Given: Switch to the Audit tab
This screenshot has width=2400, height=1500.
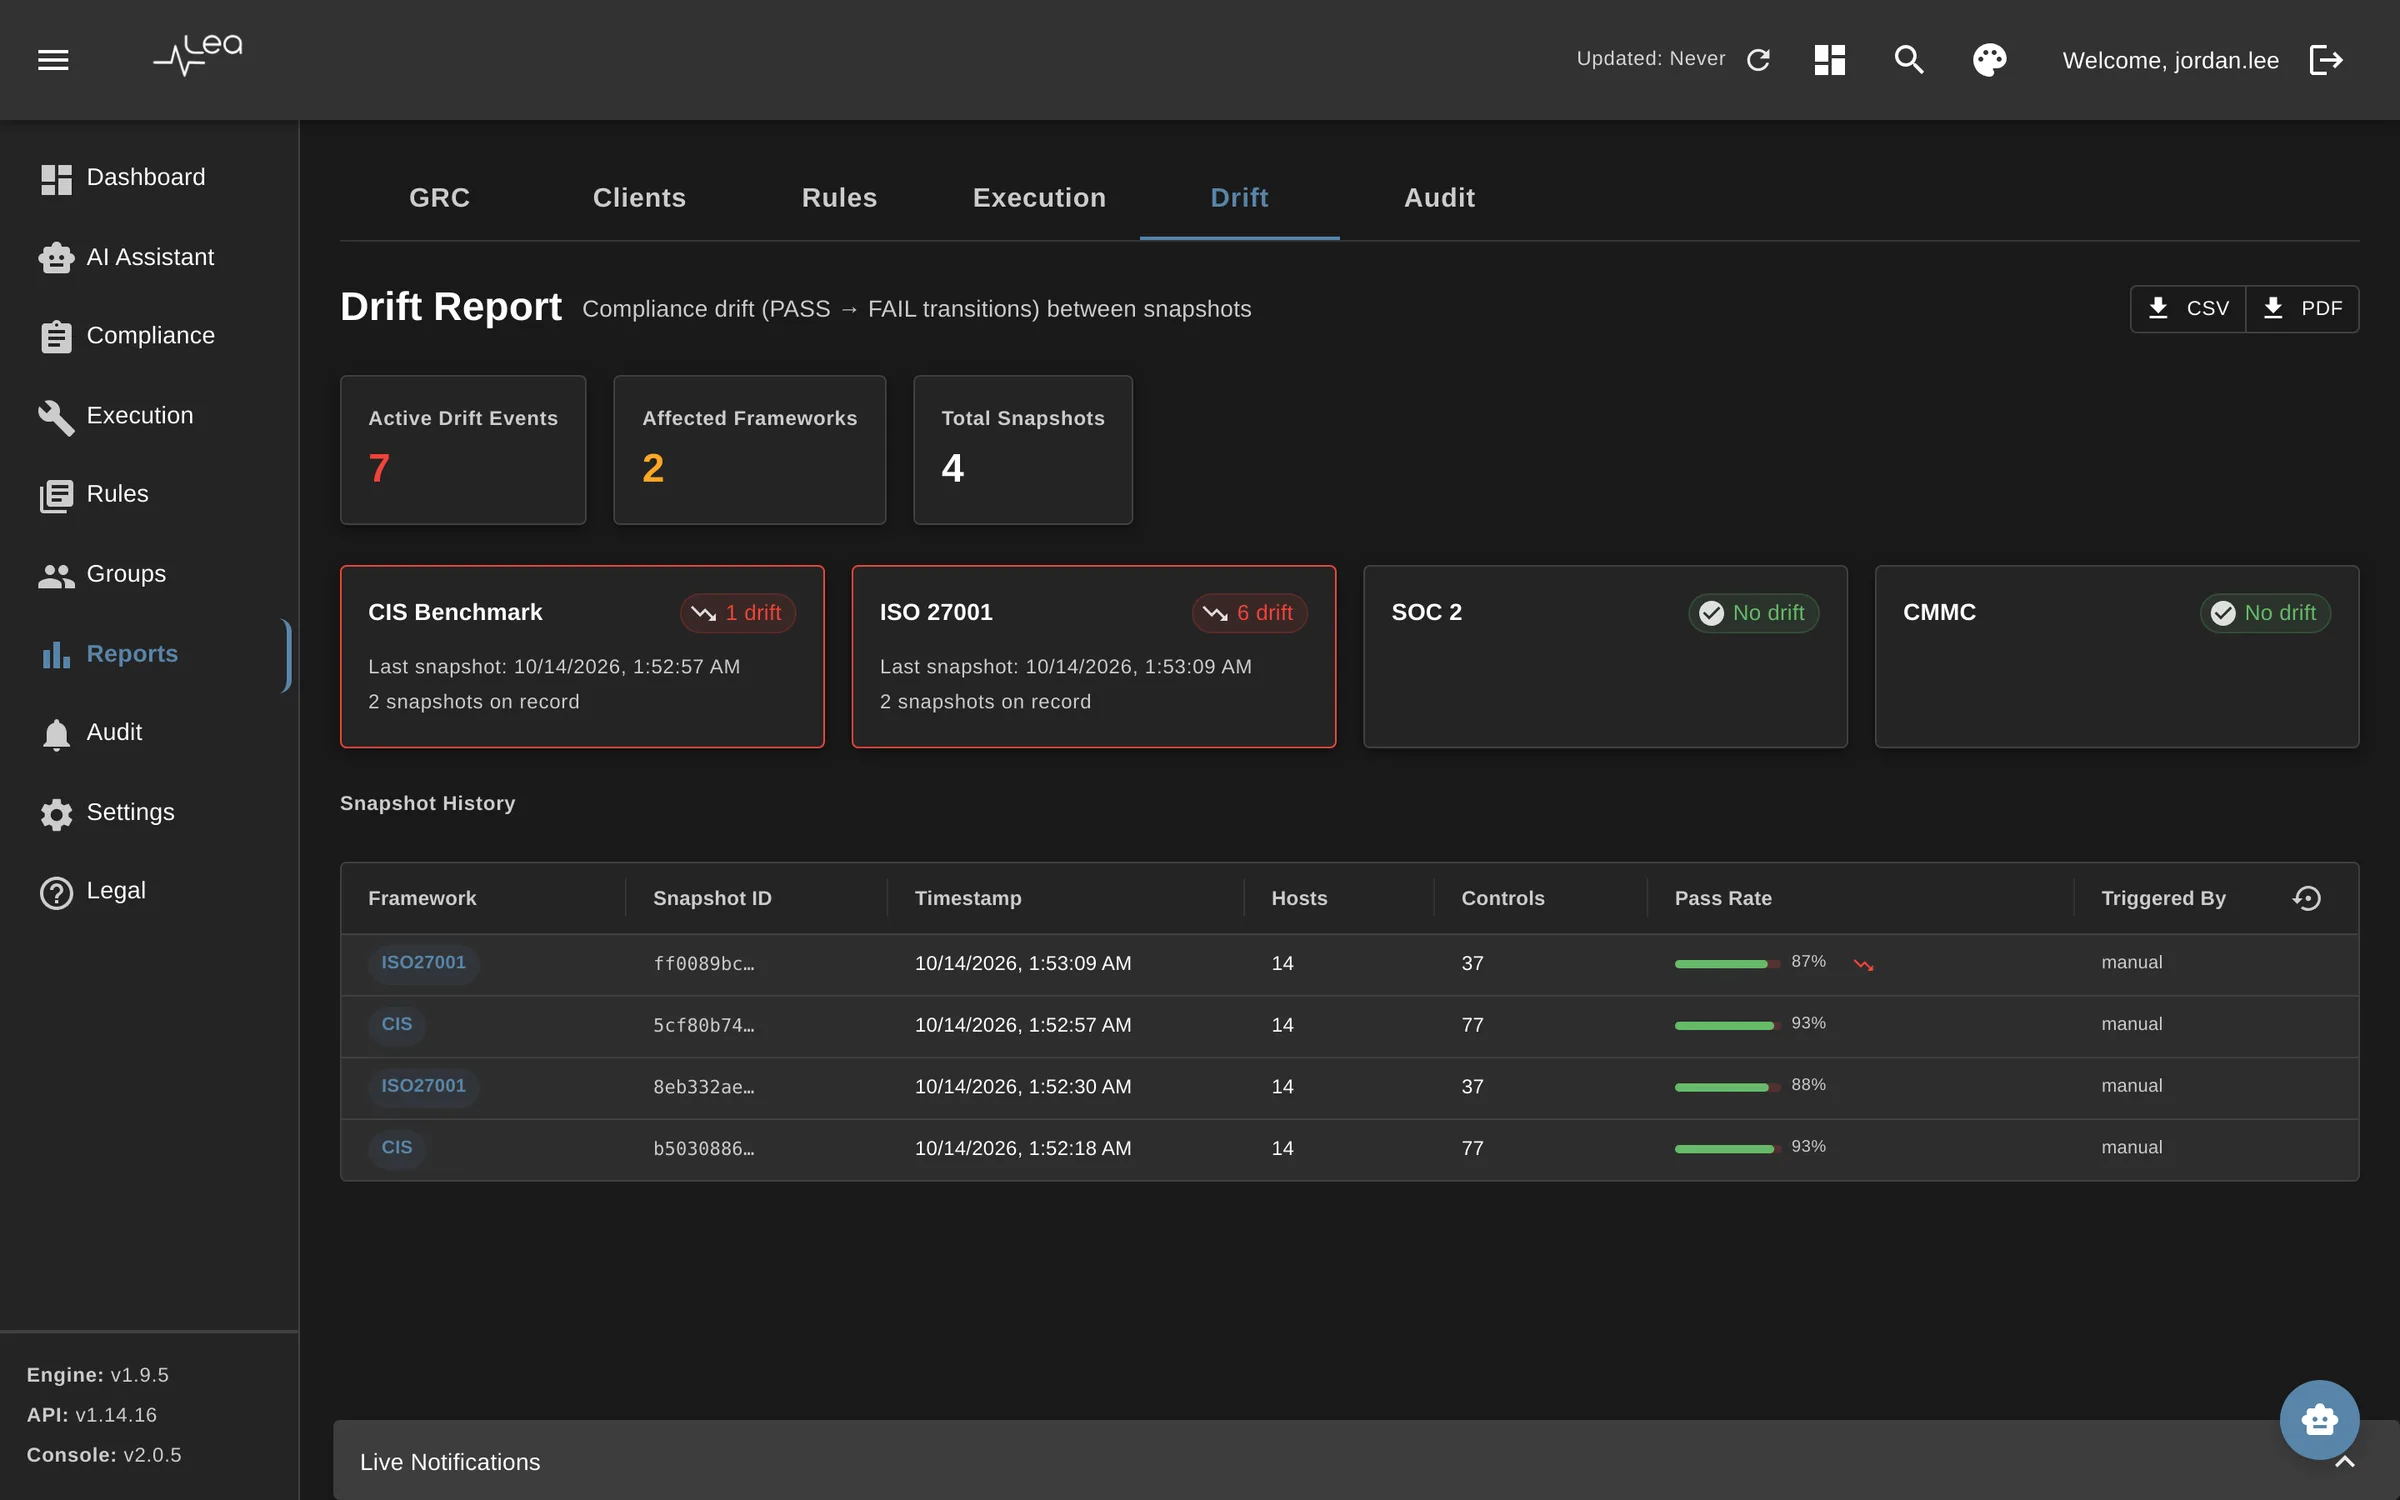Looking at the screenshot, I should [x=1439, y=198].
